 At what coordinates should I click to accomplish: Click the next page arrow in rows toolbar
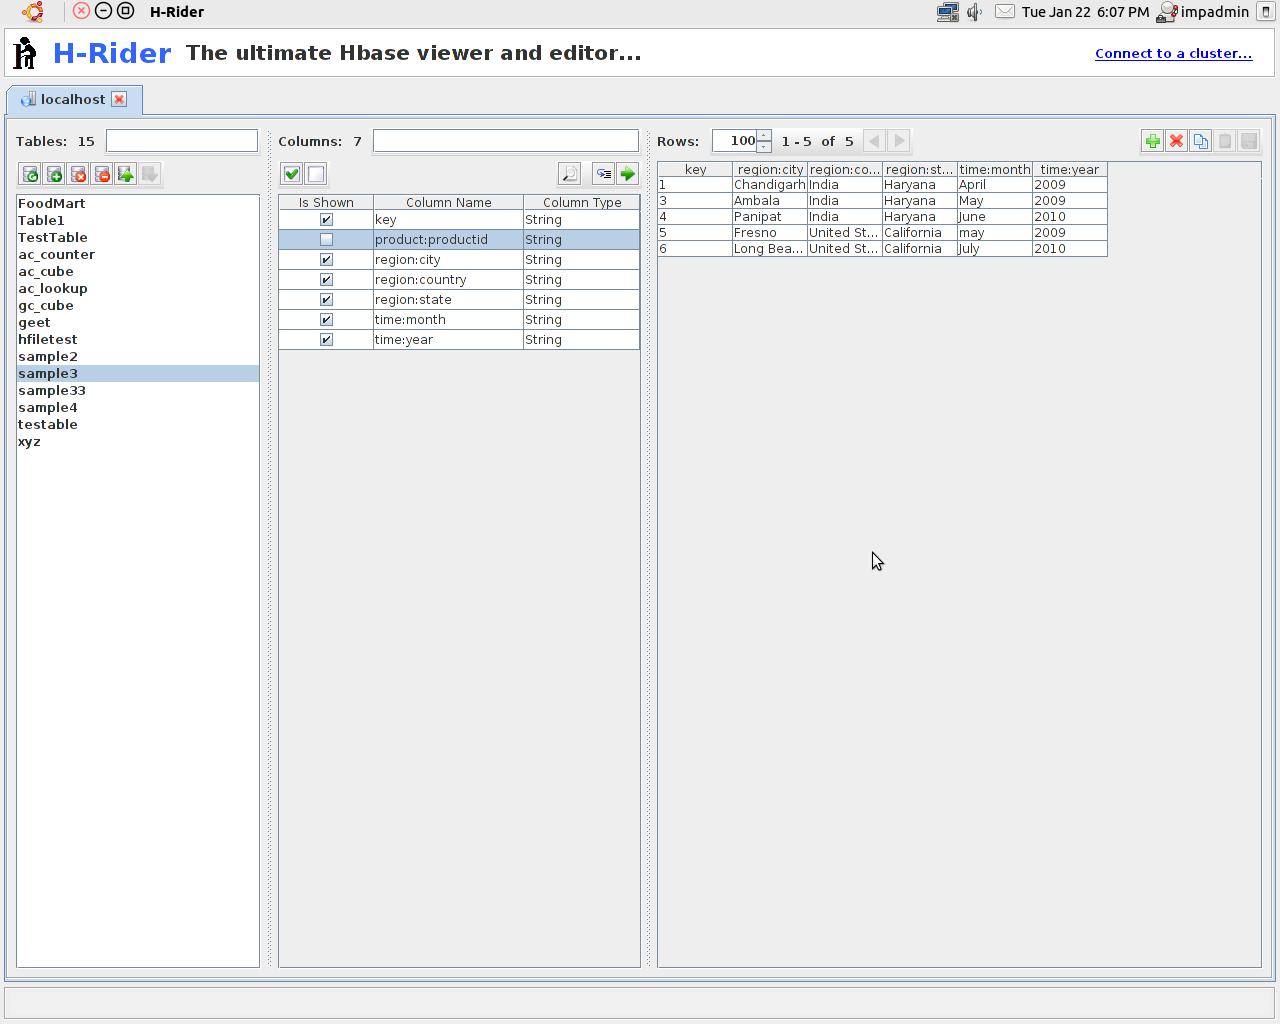point(899,141)
